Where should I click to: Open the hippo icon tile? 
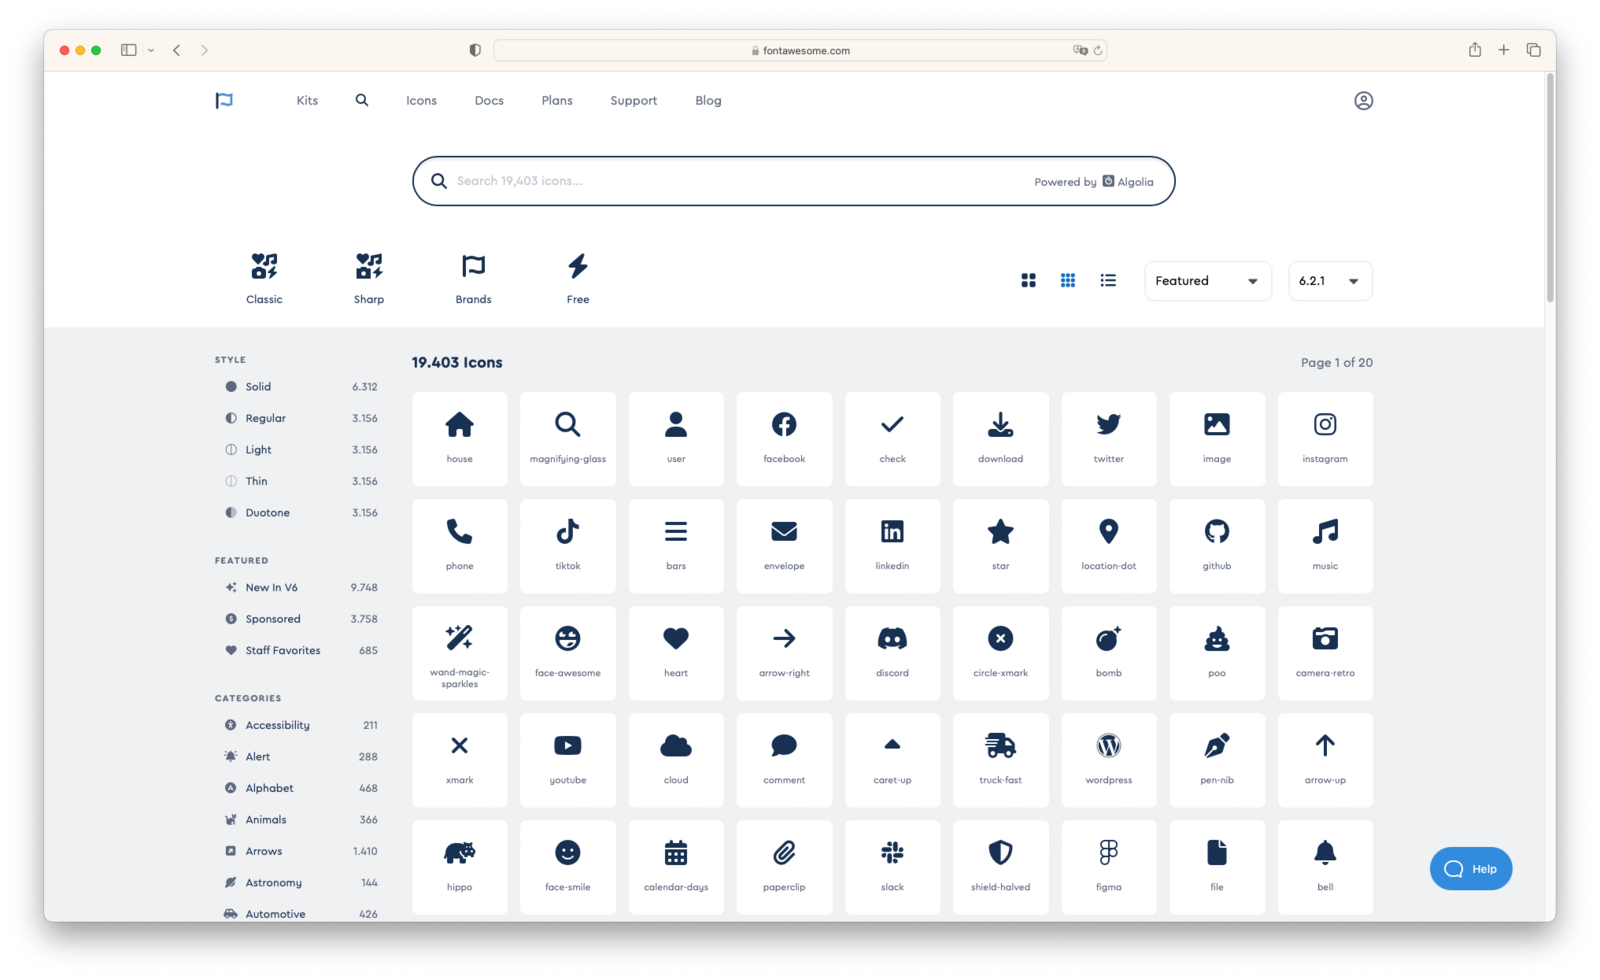click(460, 866)
